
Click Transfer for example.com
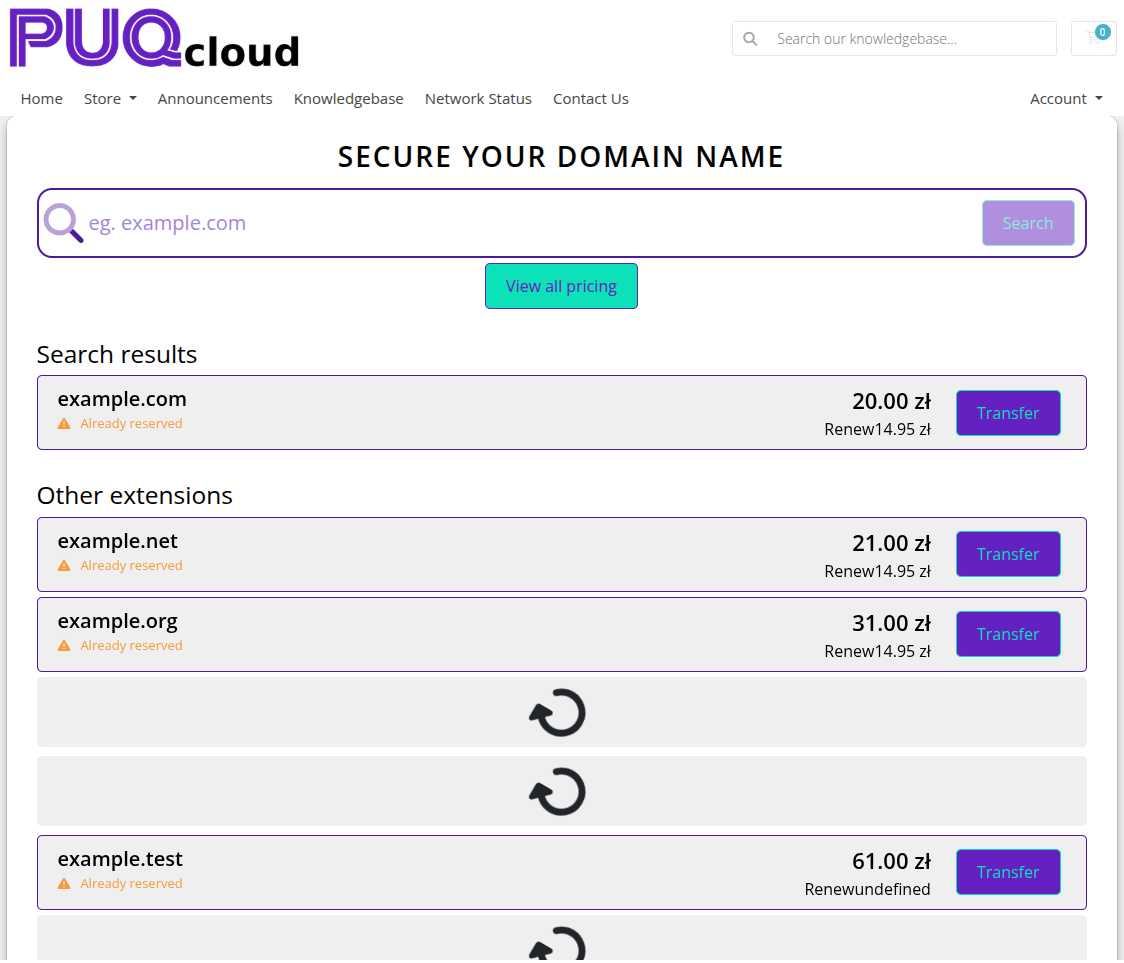1008,413
